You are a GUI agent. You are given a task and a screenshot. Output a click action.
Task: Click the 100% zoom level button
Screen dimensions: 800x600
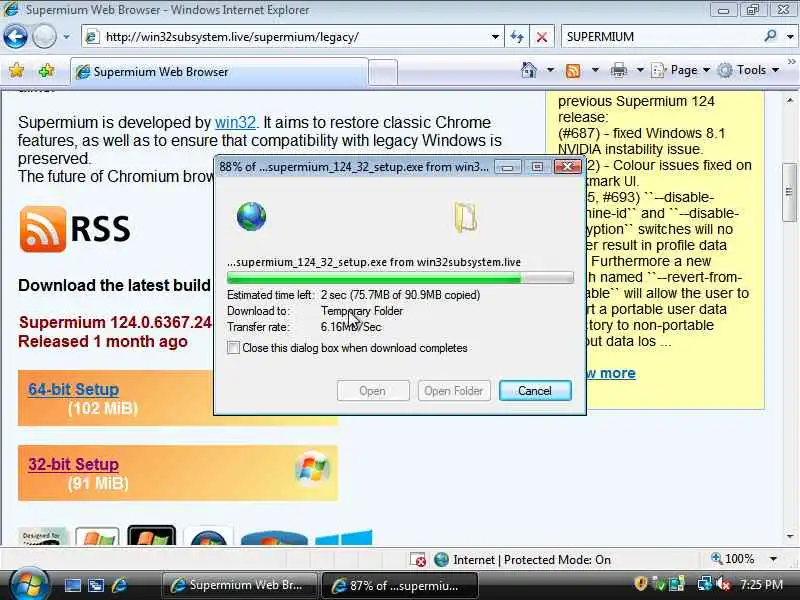pos(733,559)
